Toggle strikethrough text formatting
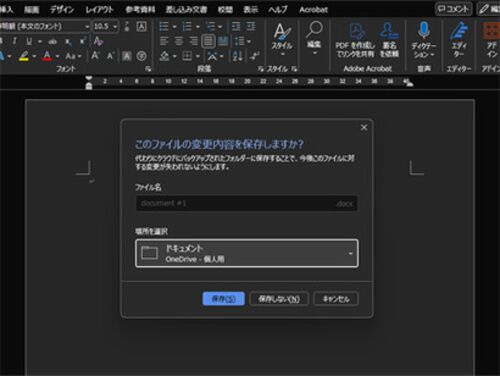 [52, 41]
